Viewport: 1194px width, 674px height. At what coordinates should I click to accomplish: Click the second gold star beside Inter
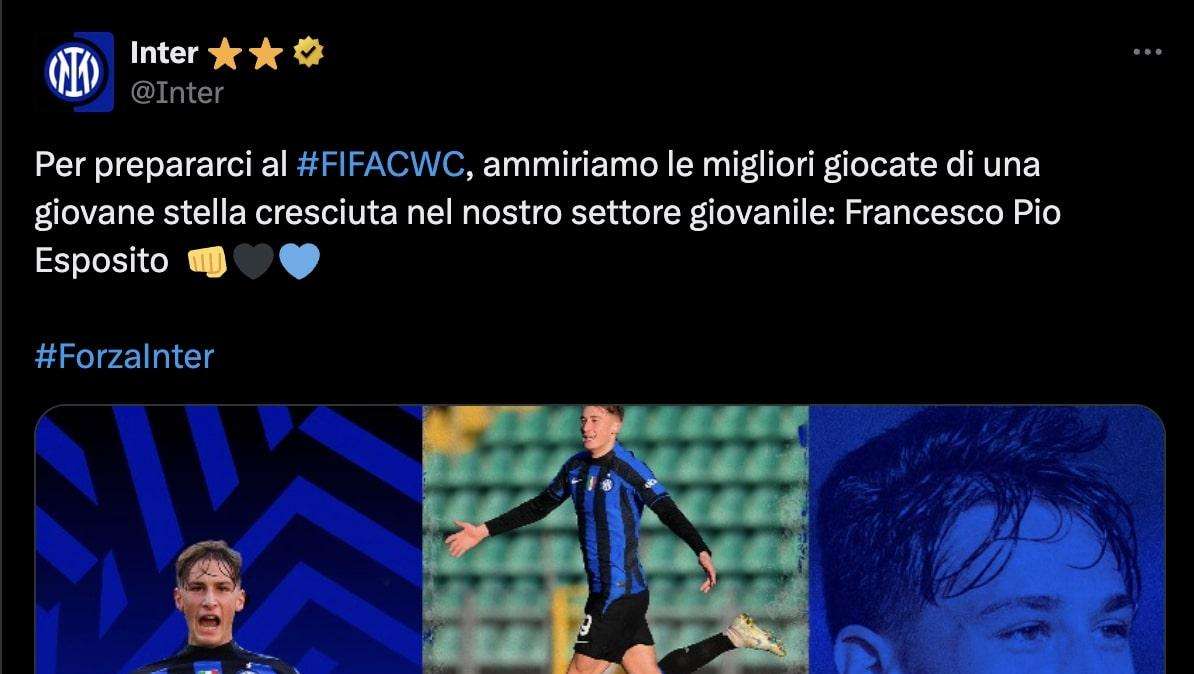[x=266, y=54]
